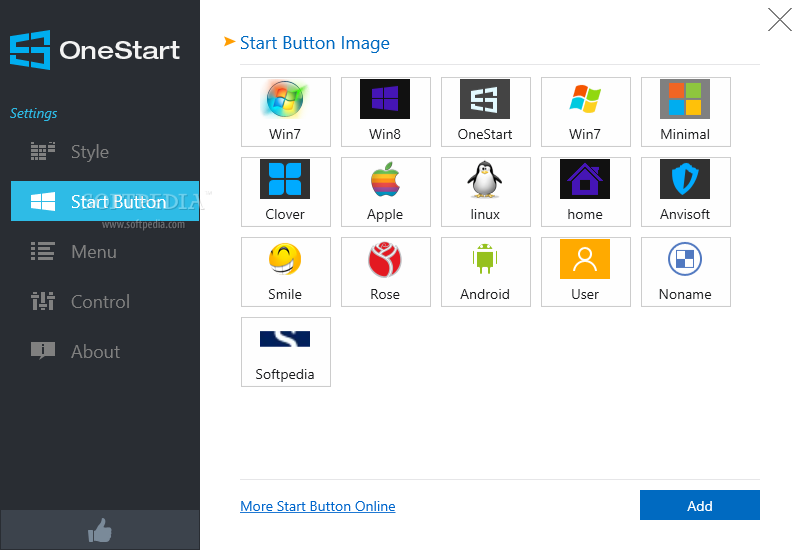This screenshot has height=550, width=800.
Task: Open the Style settings section
Action: coord(105,152)
